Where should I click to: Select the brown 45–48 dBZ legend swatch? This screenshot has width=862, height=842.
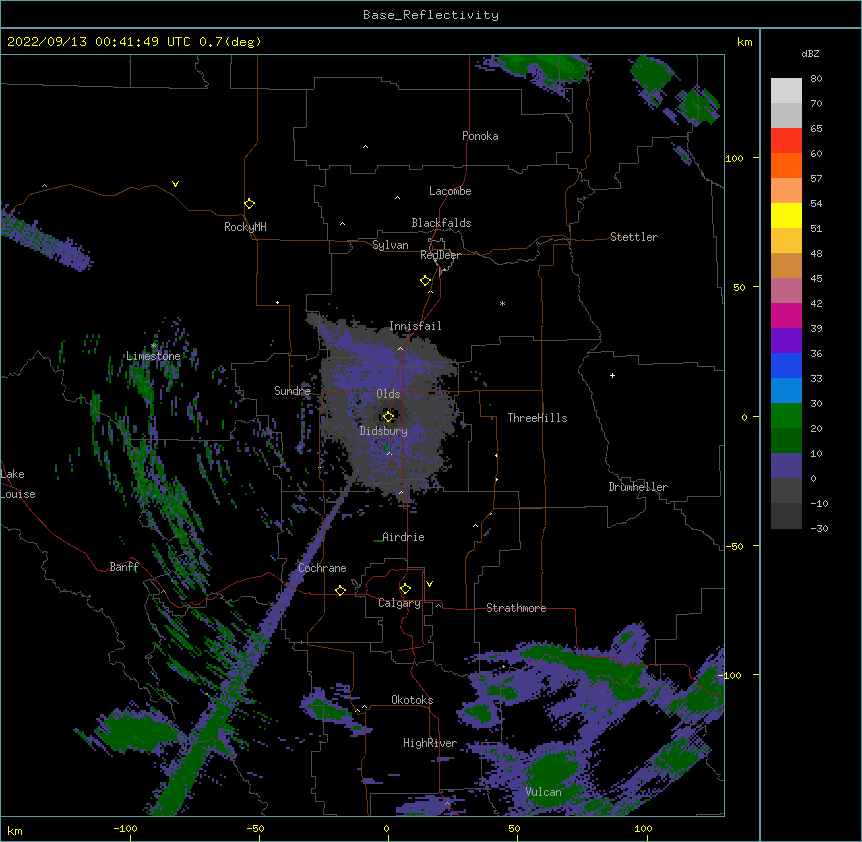coord(786,265)
